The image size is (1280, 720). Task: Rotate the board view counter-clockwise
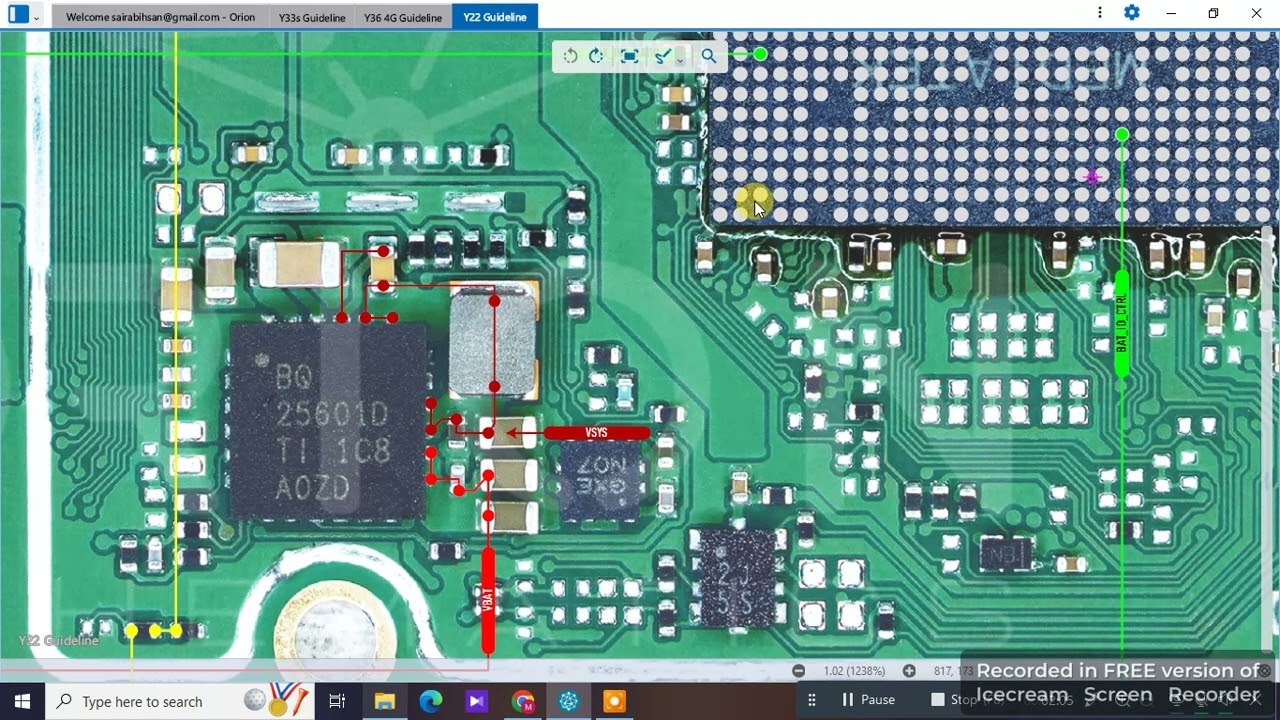coord(570,56)
